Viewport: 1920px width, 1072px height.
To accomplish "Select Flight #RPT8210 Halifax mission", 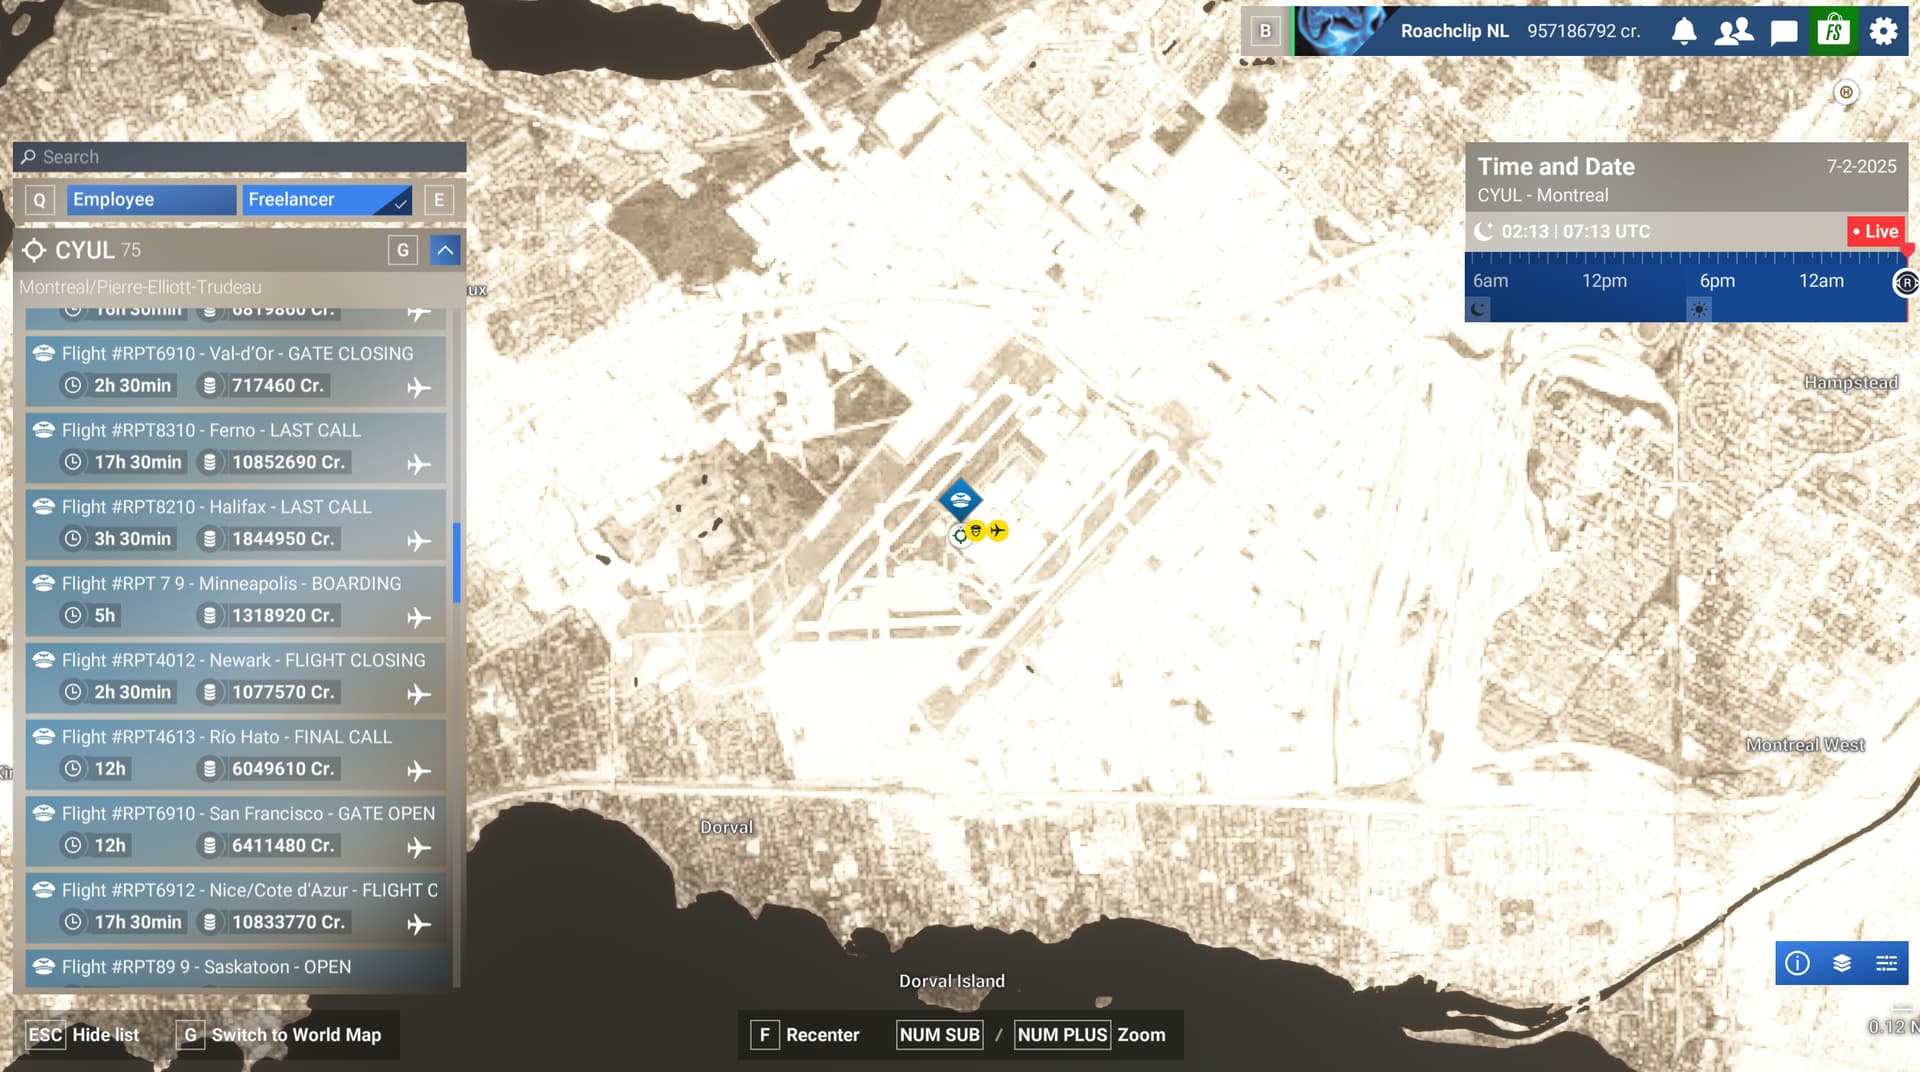I will point(236,524).
